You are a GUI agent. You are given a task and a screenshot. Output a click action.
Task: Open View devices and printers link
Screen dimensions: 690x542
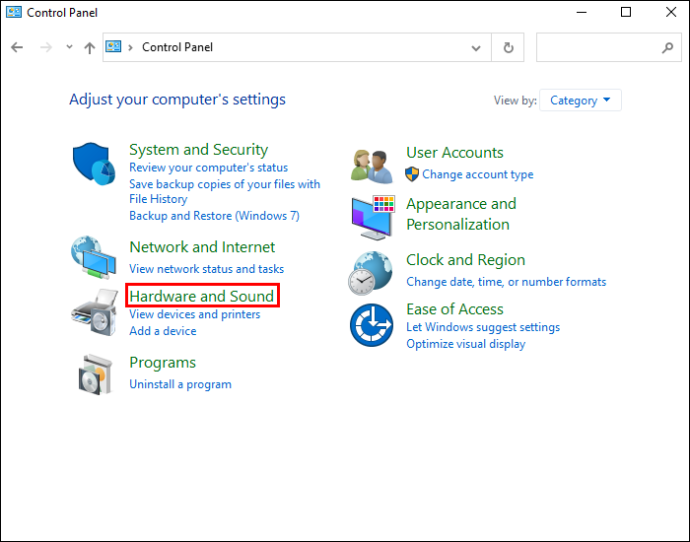click(194, 314)
